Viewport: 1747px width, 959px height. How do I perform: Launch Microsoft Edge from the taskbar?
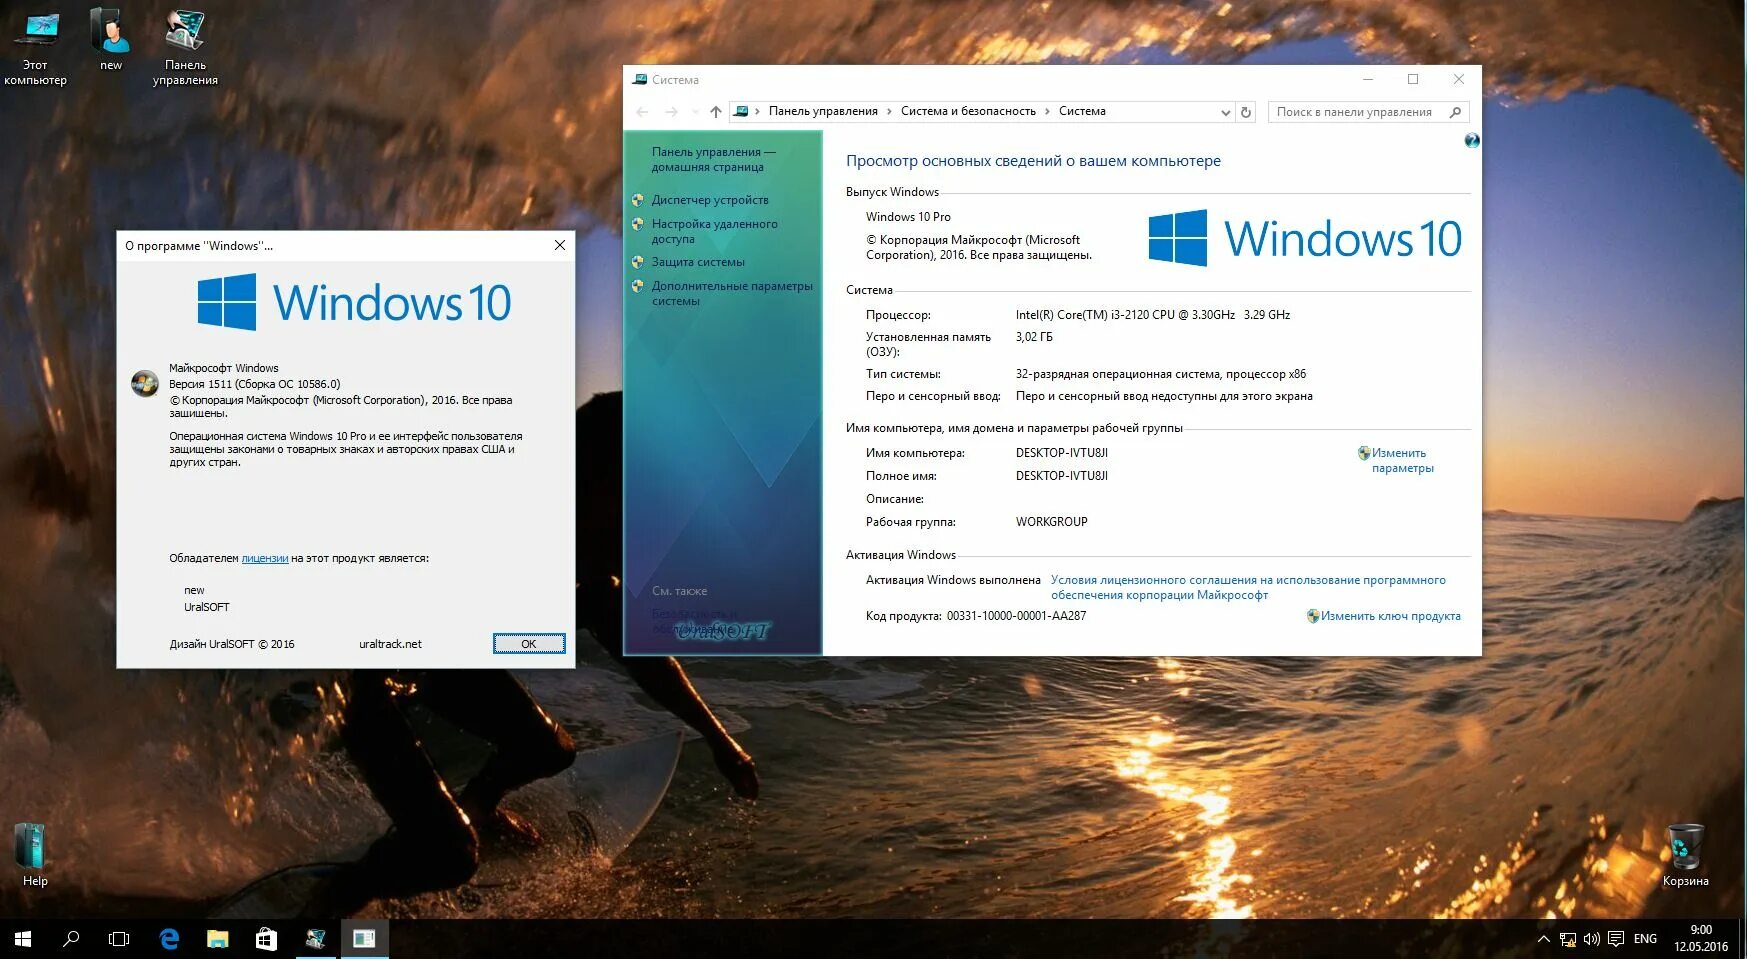(169, 939)
